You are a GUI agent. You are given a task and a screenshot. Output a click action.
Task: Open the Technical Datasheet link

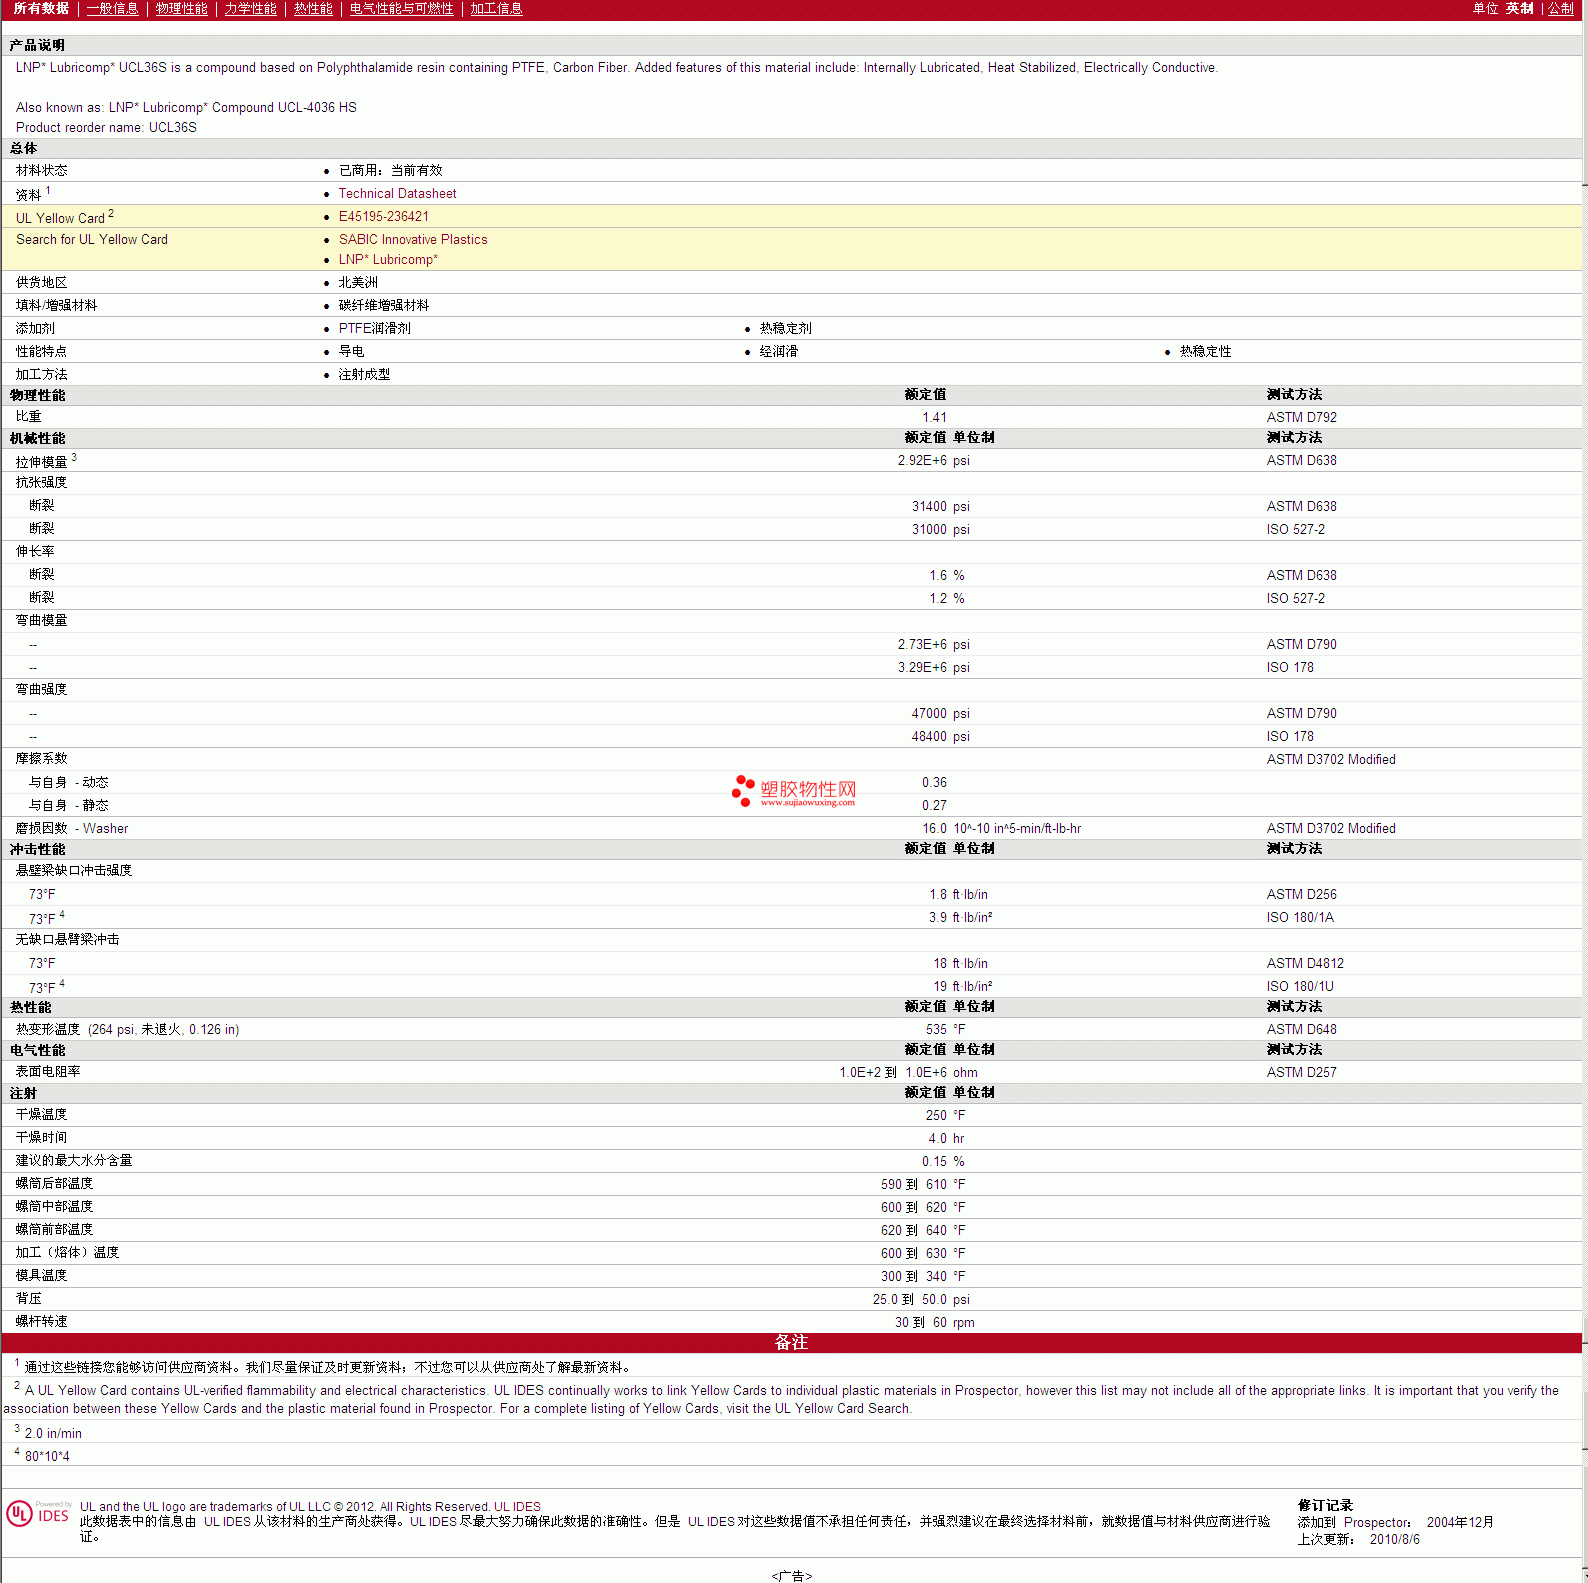click(x=397, y=194)
